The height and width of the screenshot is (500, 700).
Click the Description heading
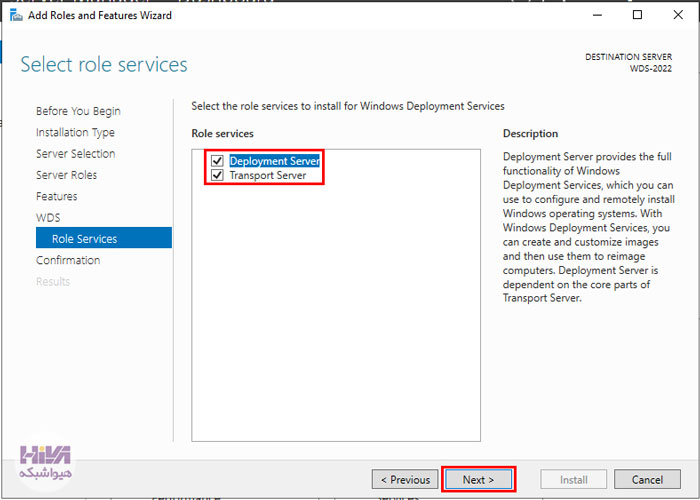tap(530, 133)
